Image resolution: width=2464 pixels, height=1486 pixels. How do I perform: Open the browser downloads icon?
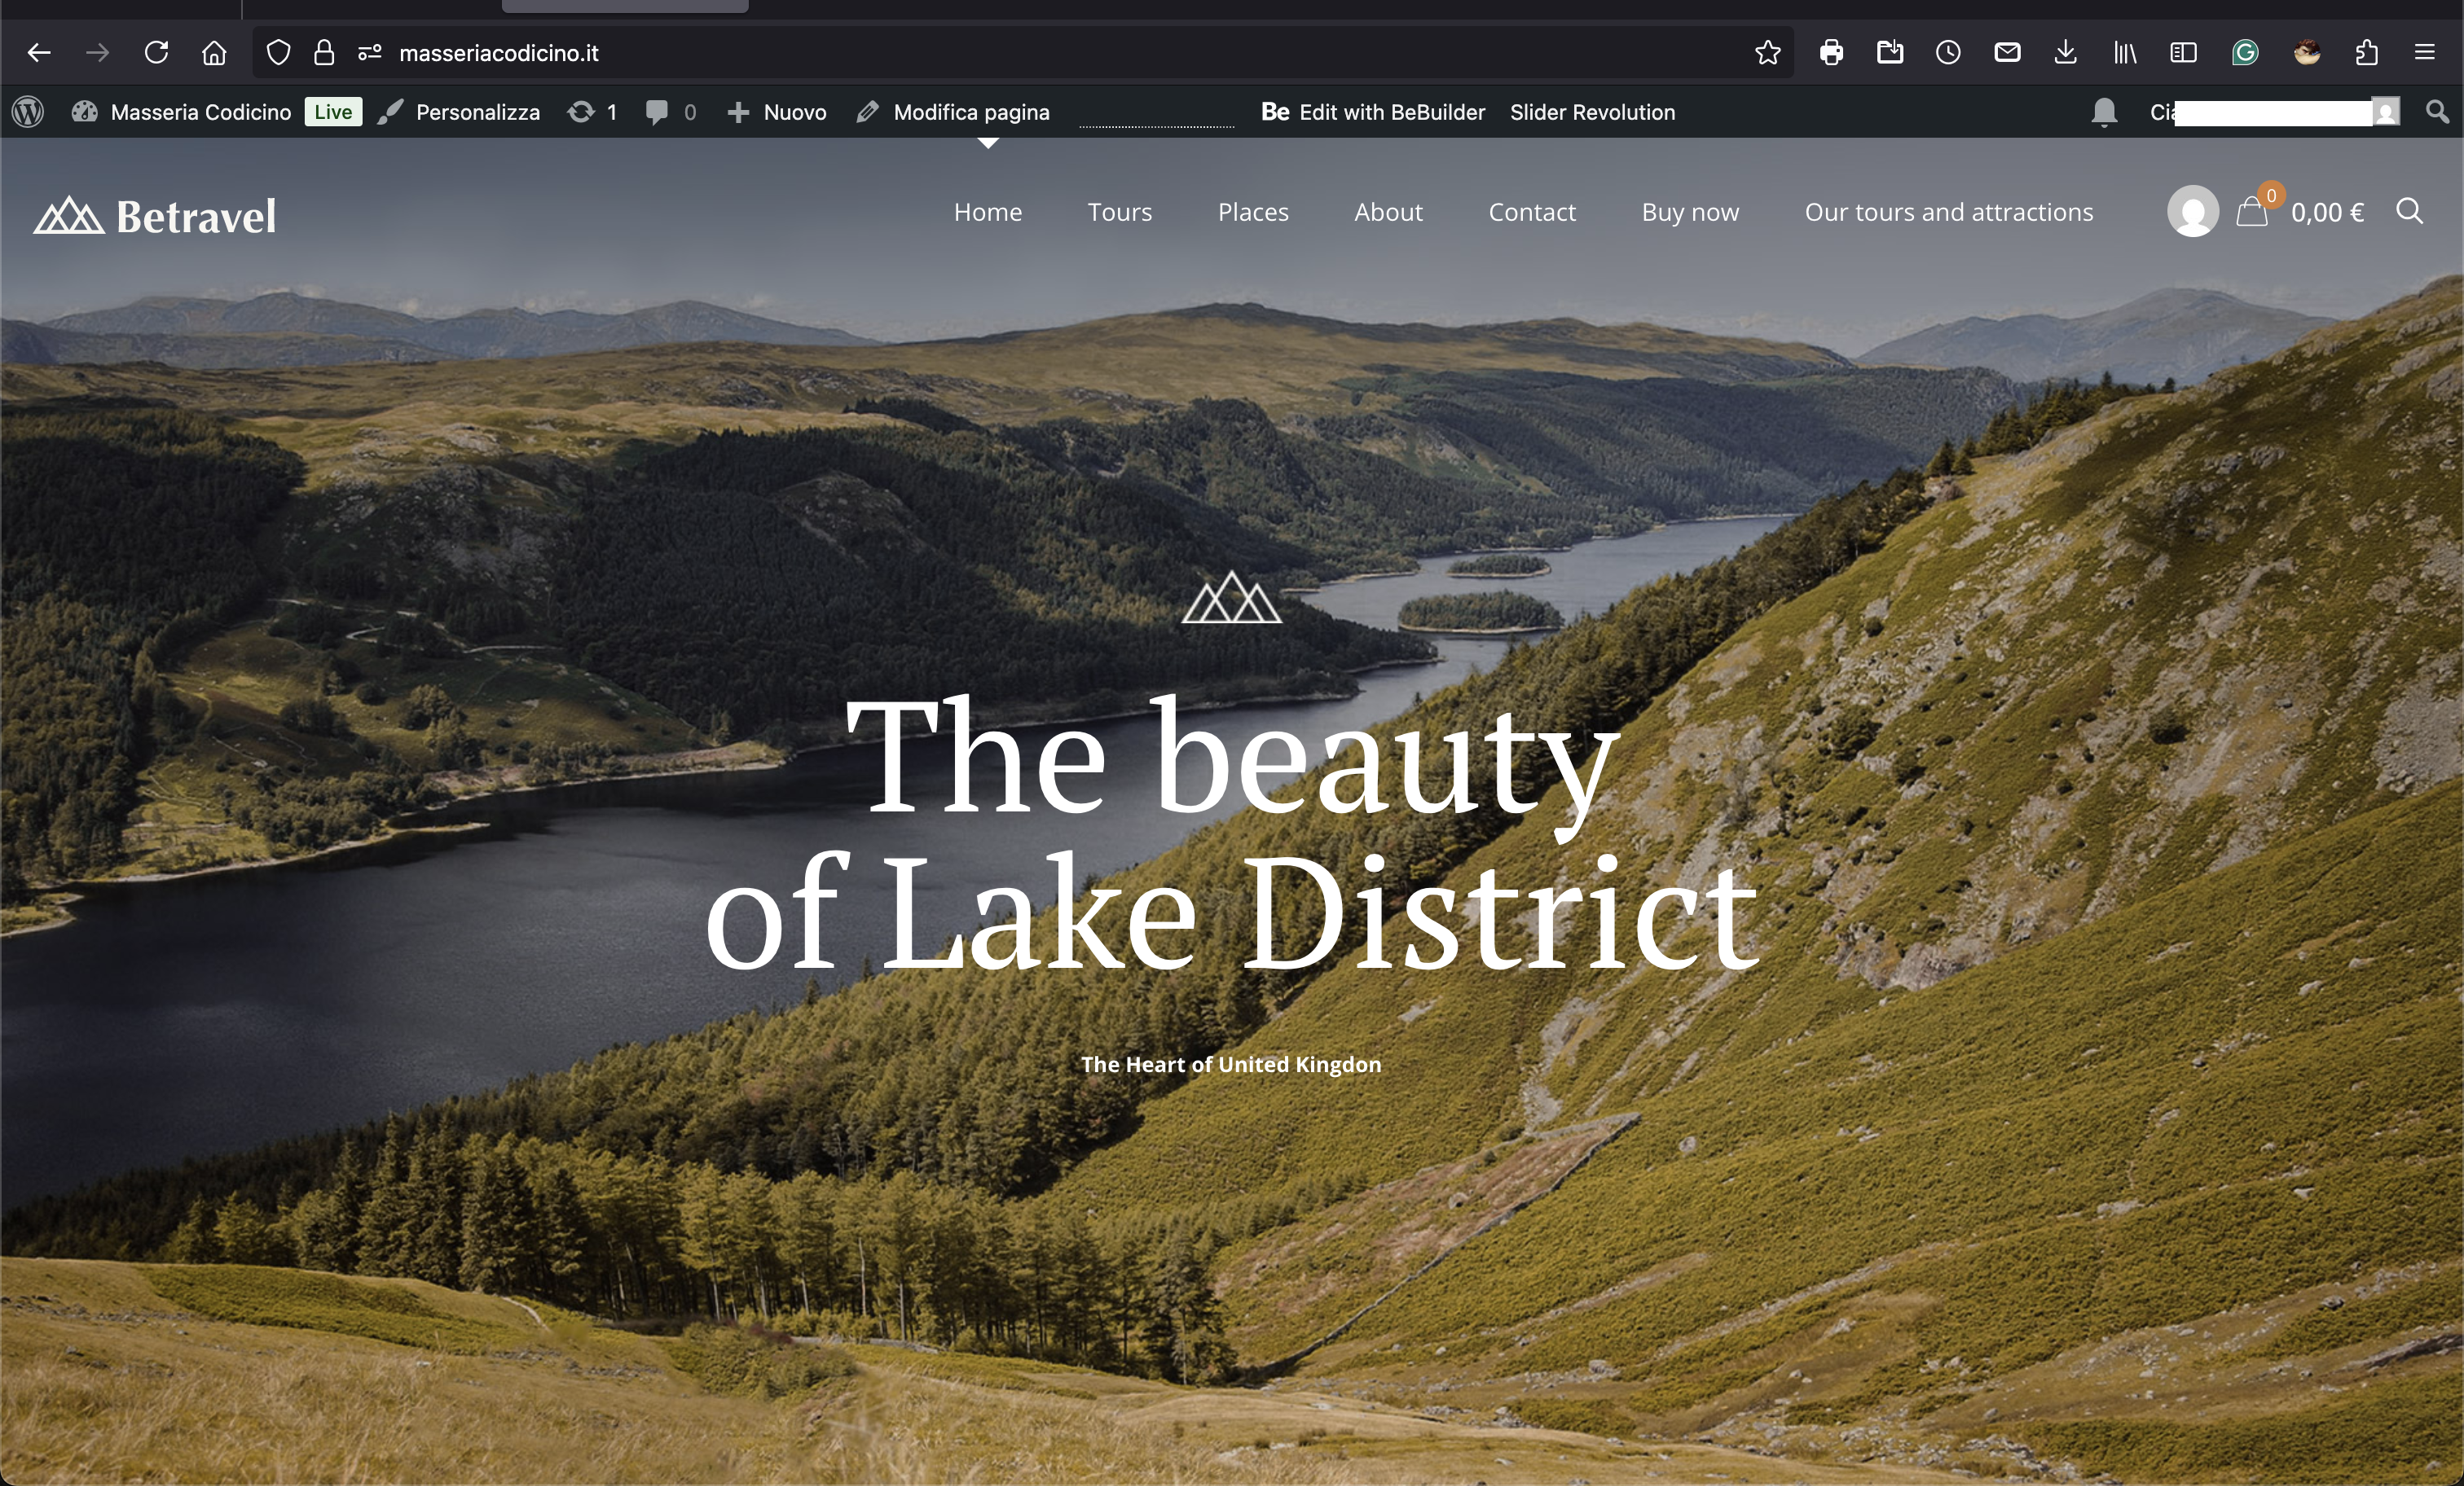tap(2065, 53)
